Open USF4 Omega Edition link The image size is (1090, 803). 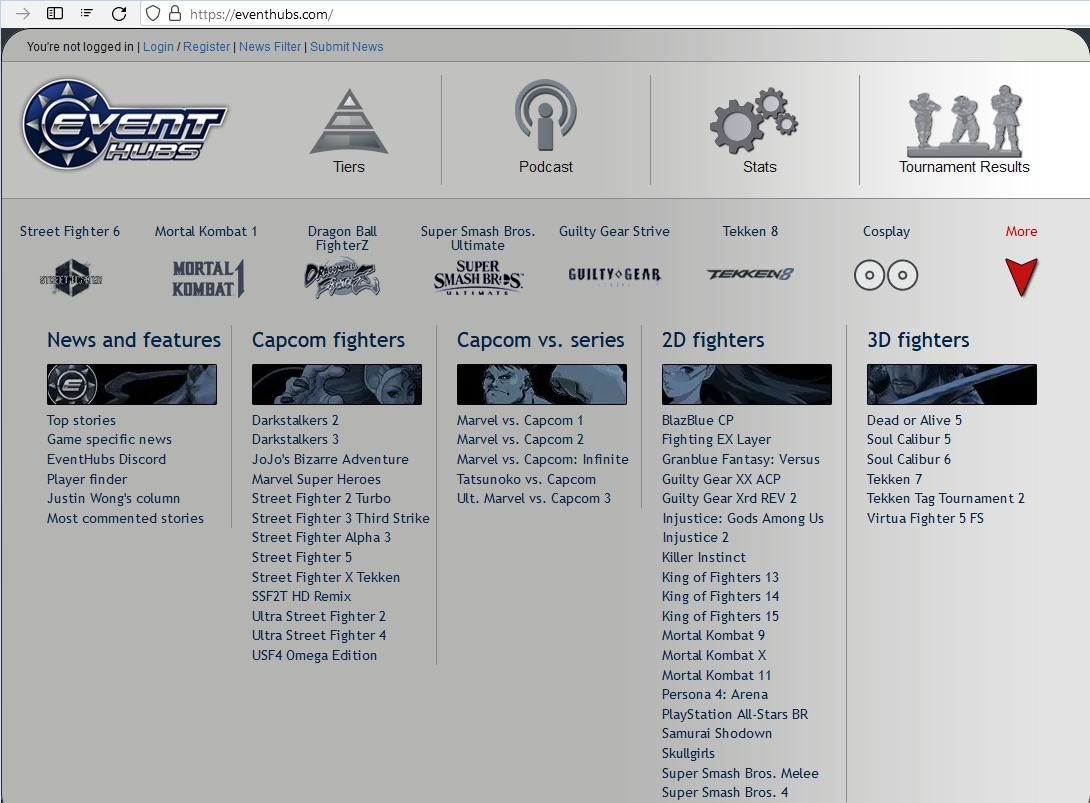(314, 656)
